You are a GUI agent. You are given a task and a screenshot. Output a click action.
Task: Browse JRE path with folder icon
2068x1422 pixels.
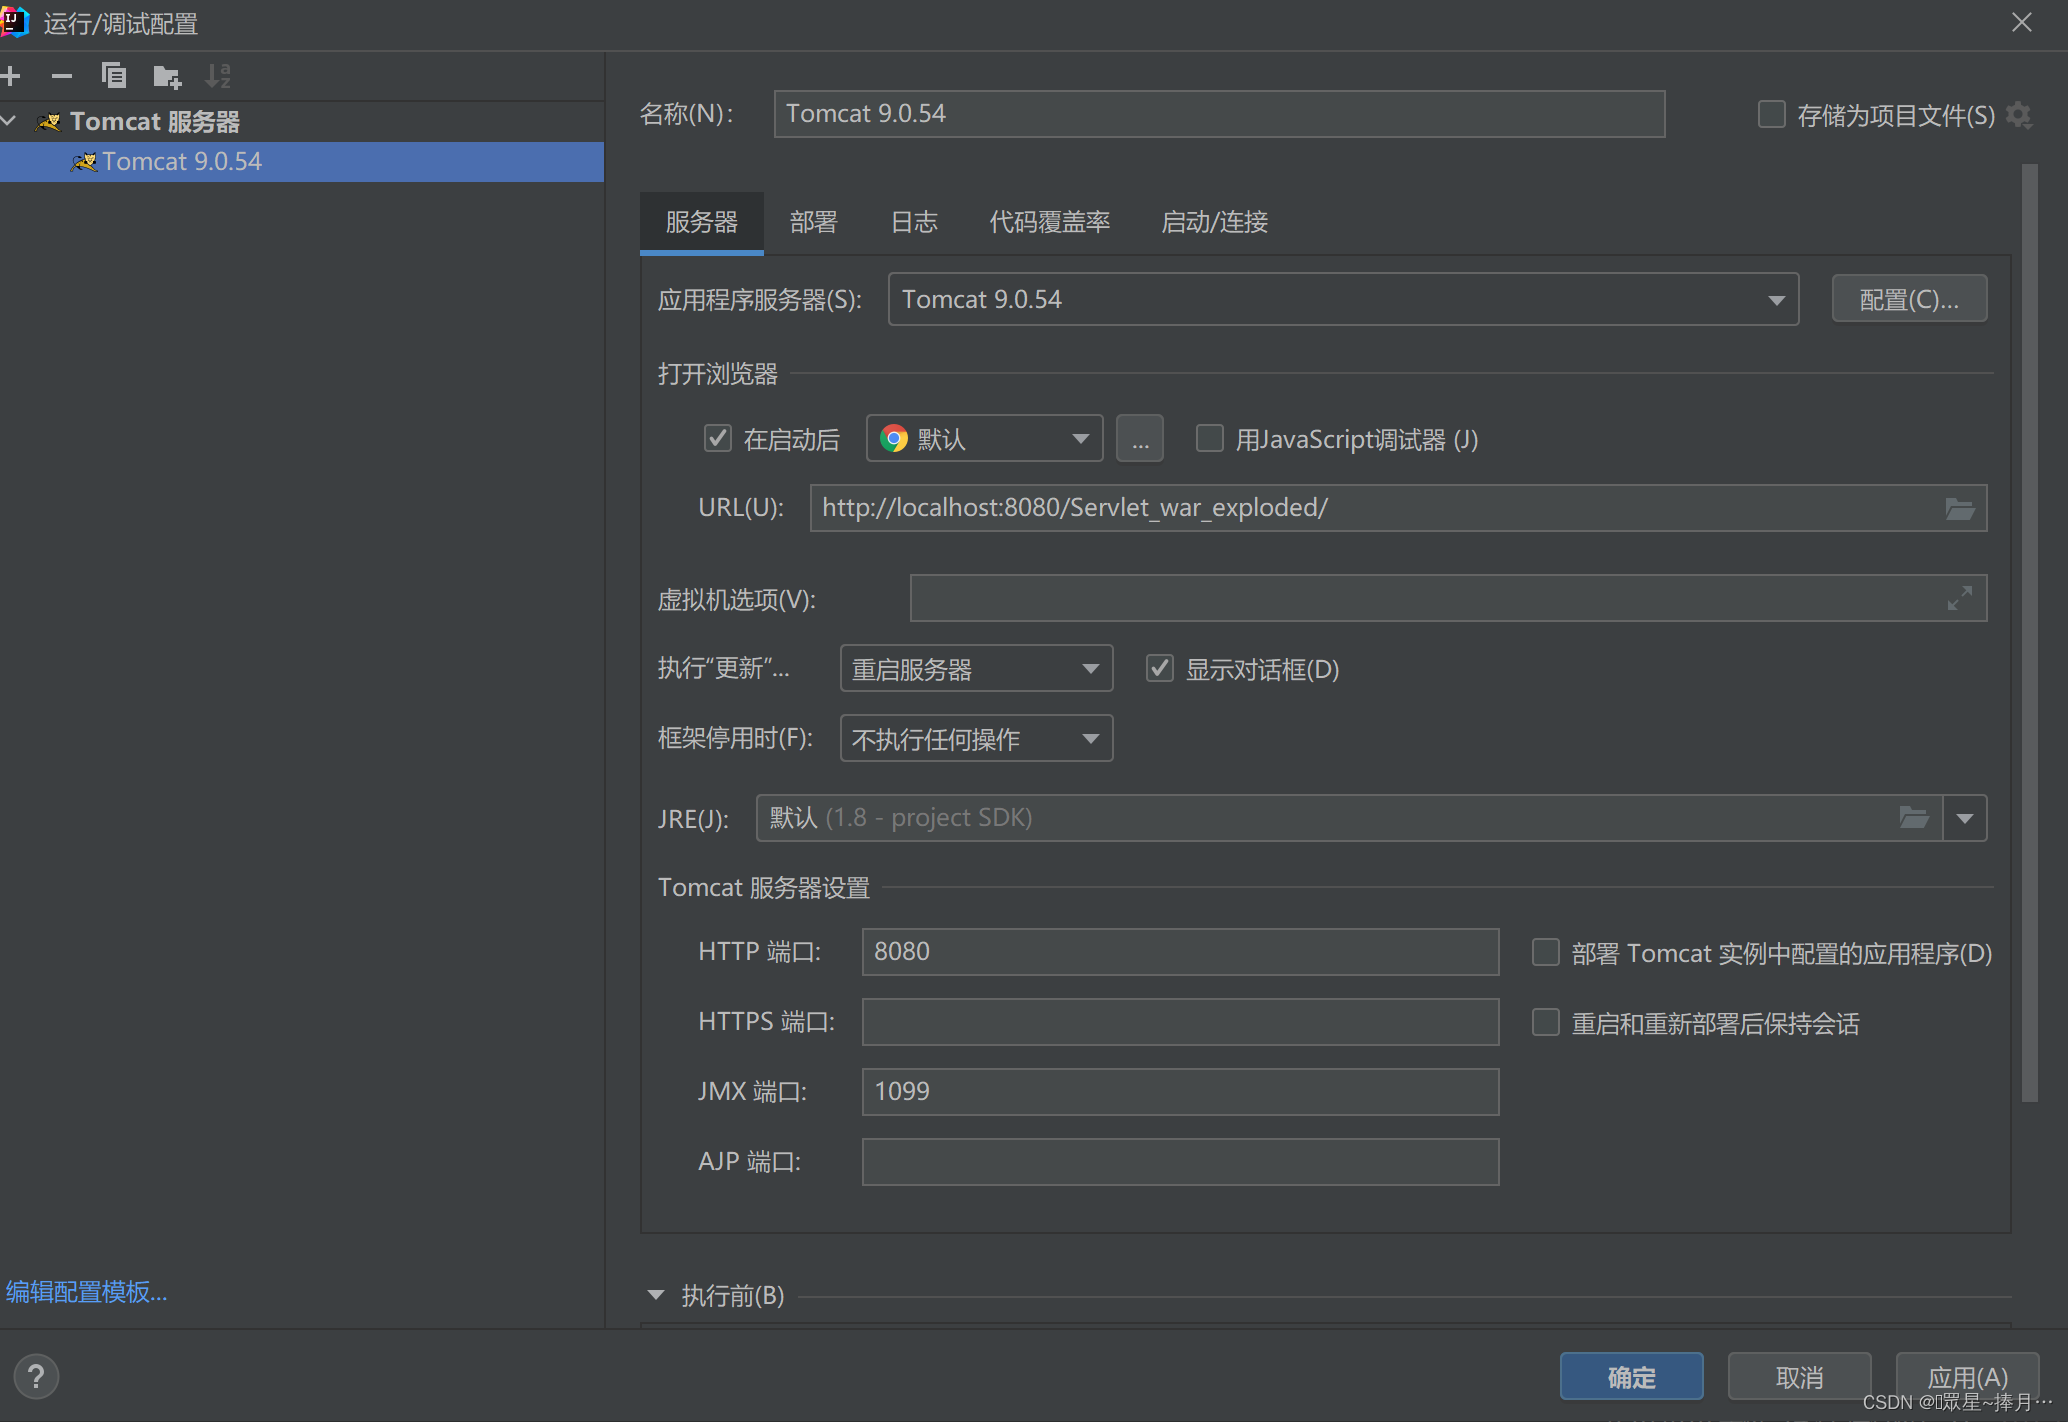1914,818
